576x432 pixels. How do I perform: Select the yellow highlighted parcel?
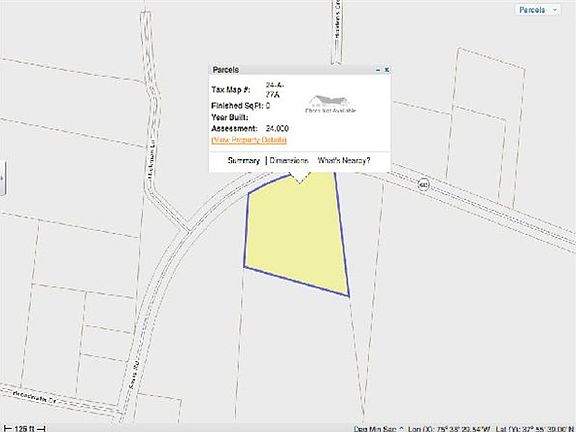coord(296,235)
